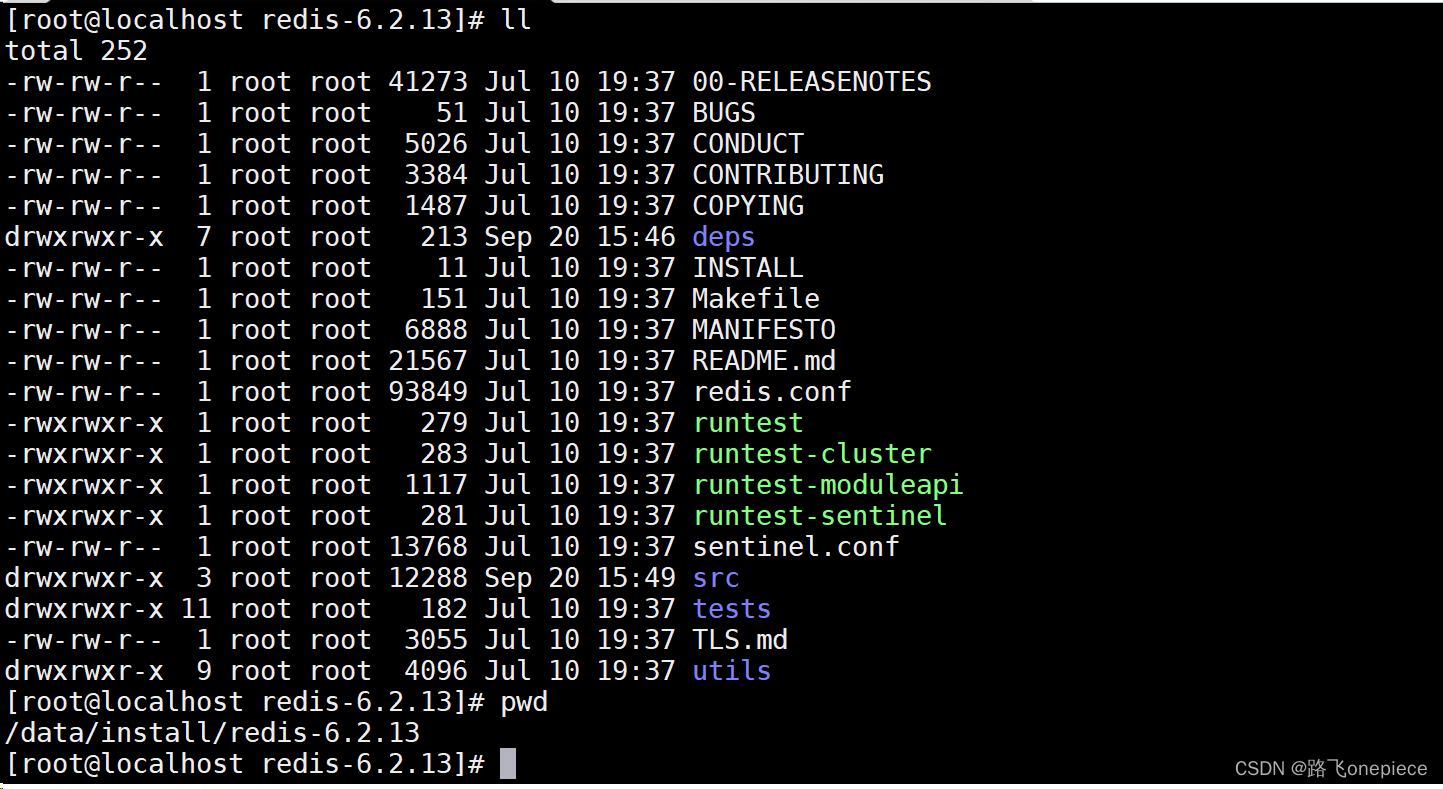This screenshot has height=789, width=1443.
Task: Click the BUGS file name
Action: 723,113
